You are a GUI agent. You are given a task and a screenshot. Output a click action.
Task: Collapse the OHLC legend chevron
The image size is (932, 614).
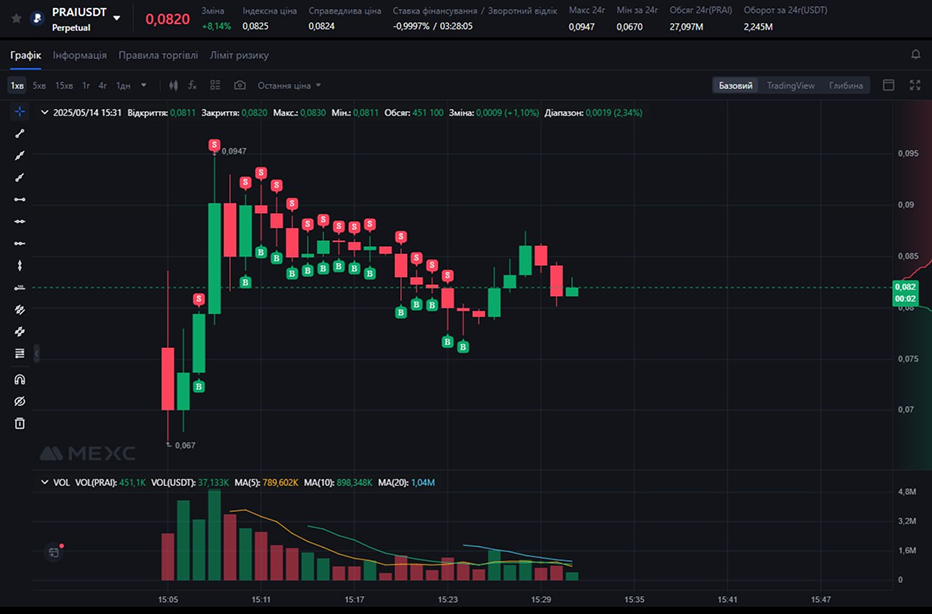pos(44,113)
